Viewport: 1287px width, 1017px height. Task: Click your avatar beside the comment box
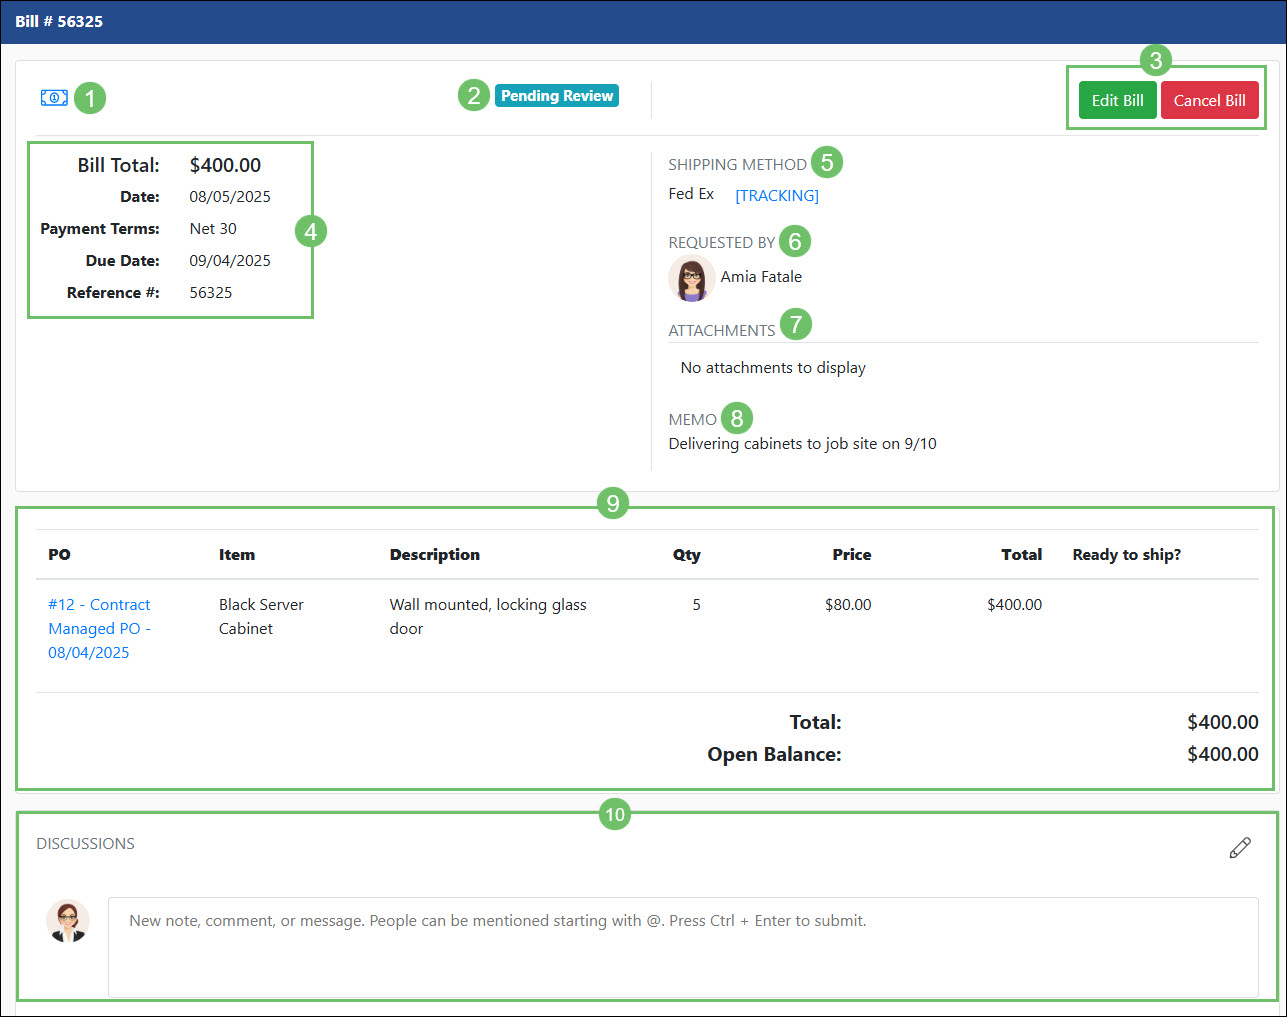click(68, 920)
